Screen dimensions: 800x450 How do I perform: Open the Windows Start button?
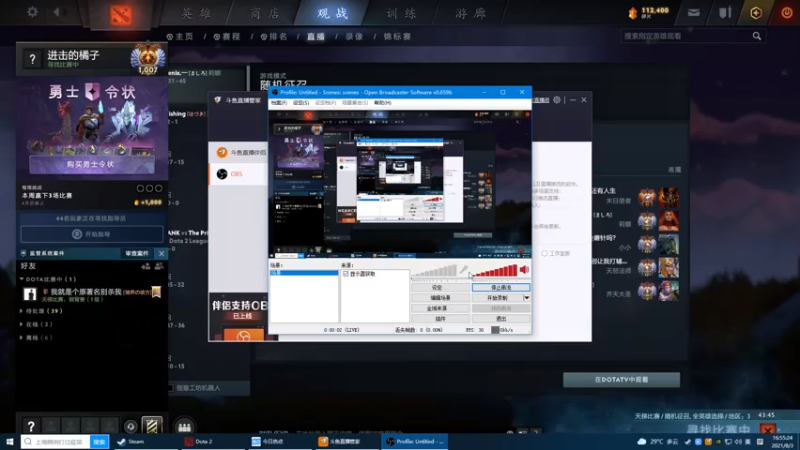click(10, 441)
